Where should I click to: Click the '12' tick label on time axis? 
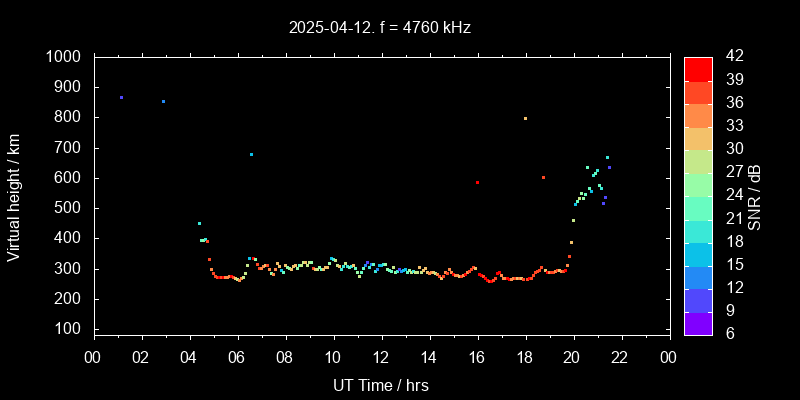(x=380, y=357)
